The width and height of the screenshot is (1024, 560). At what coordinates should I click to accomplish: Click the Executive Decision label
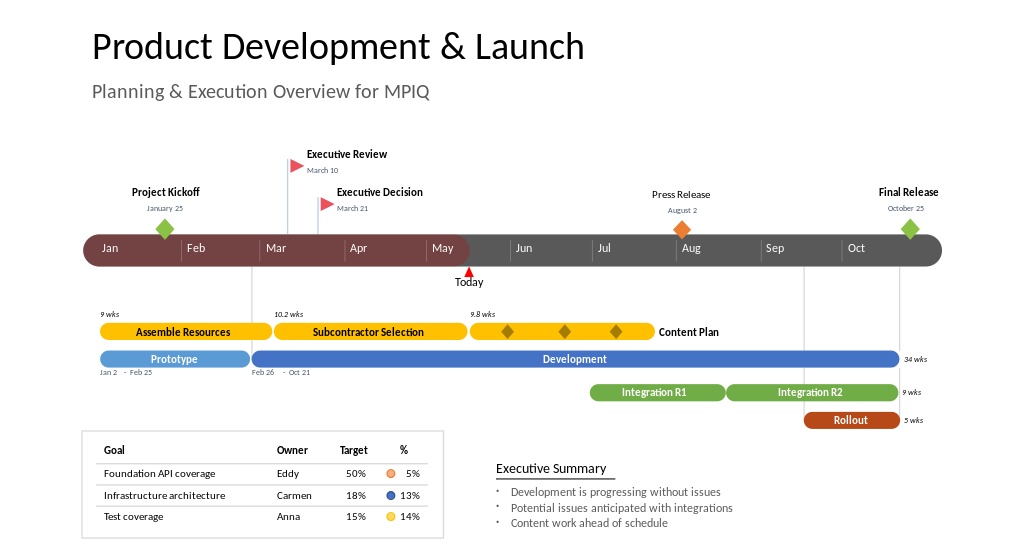[379, 192]
